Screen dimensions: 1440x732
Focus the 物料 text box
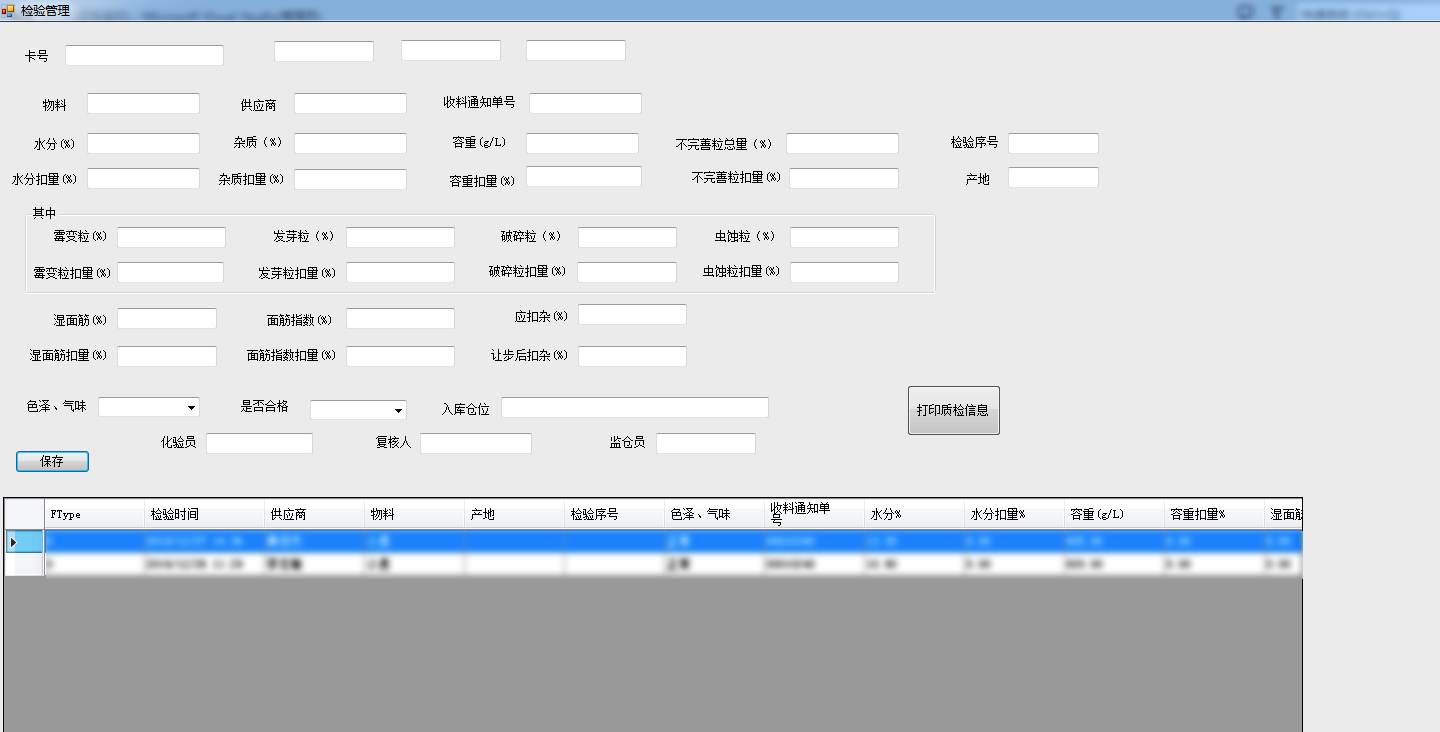143,104
